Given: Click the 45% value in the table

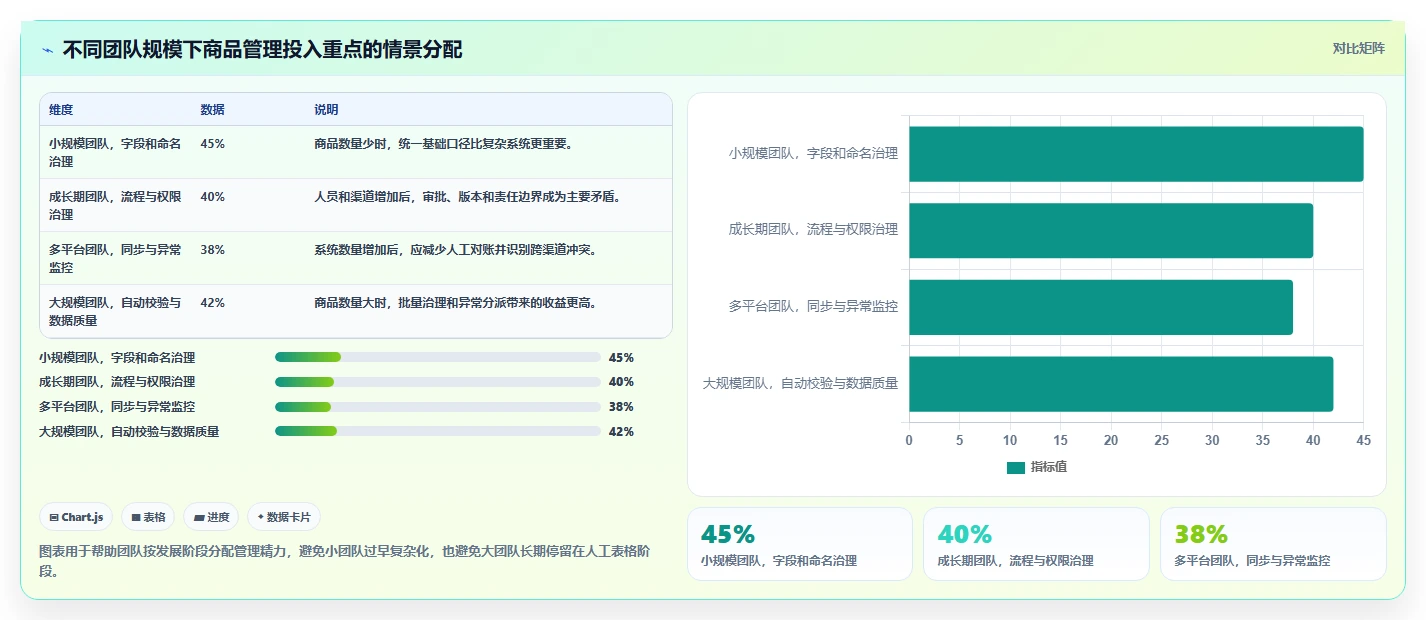Looking at the screenshot, I should pyautogui.click(x=212, y=144).
